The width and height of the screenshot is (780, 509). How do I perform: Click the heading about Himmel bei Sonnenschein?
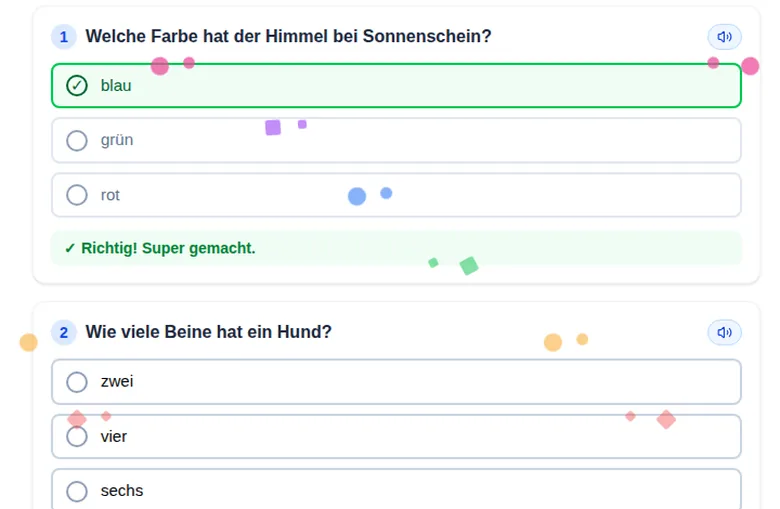click(x=288, y=36)
